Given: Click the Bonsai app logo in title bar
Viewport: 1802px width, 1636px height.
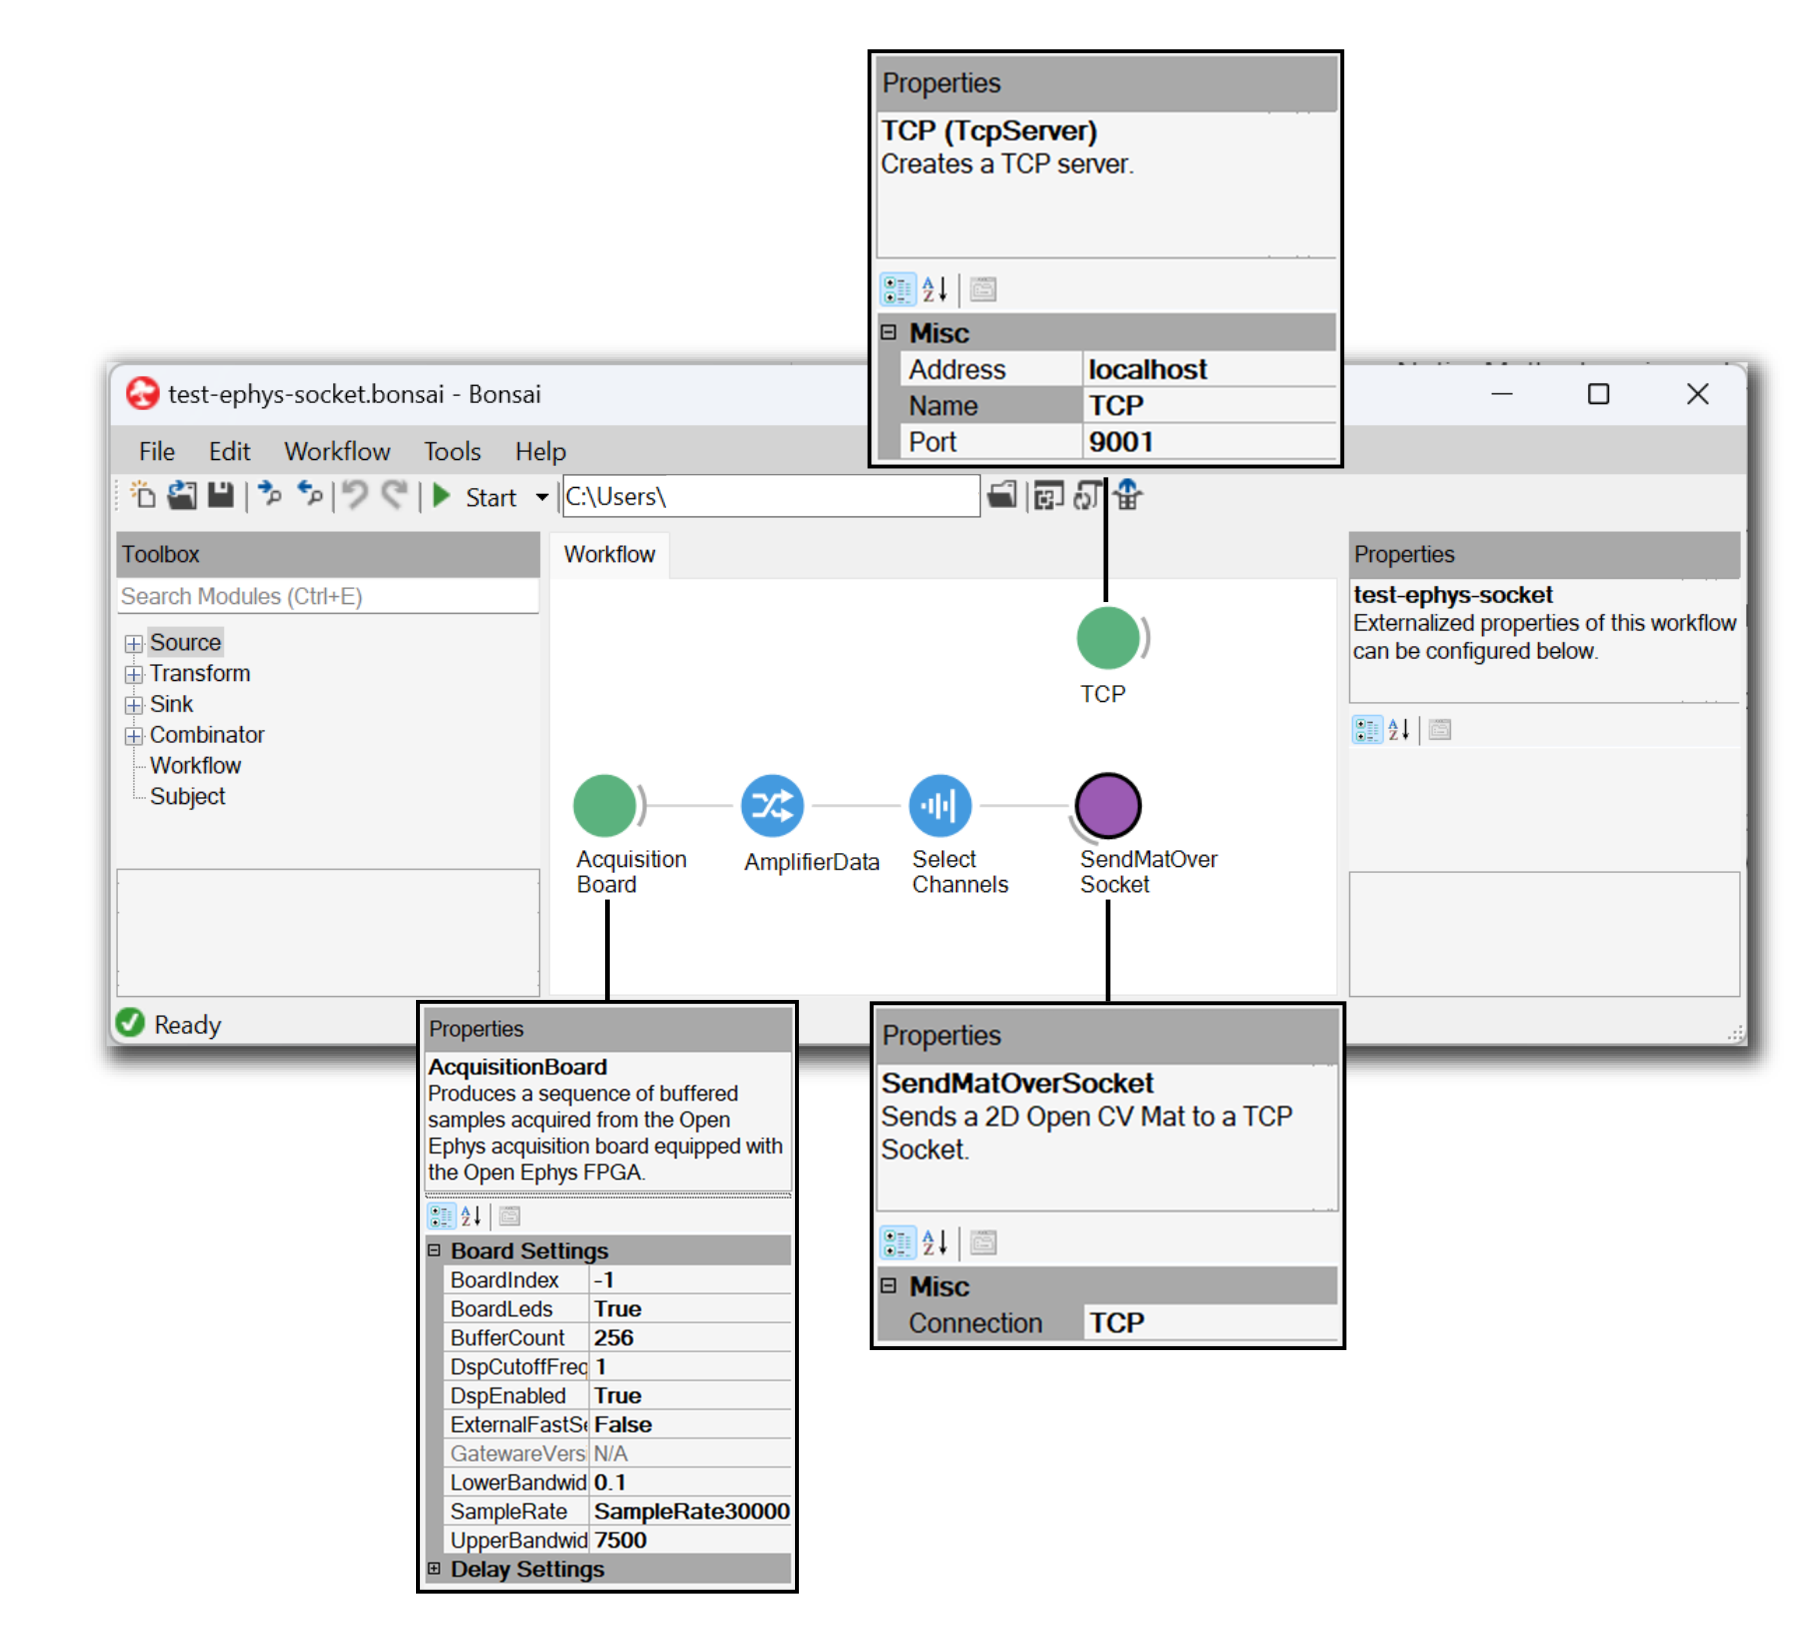Looking at the screenshot, I should (142, 394).
